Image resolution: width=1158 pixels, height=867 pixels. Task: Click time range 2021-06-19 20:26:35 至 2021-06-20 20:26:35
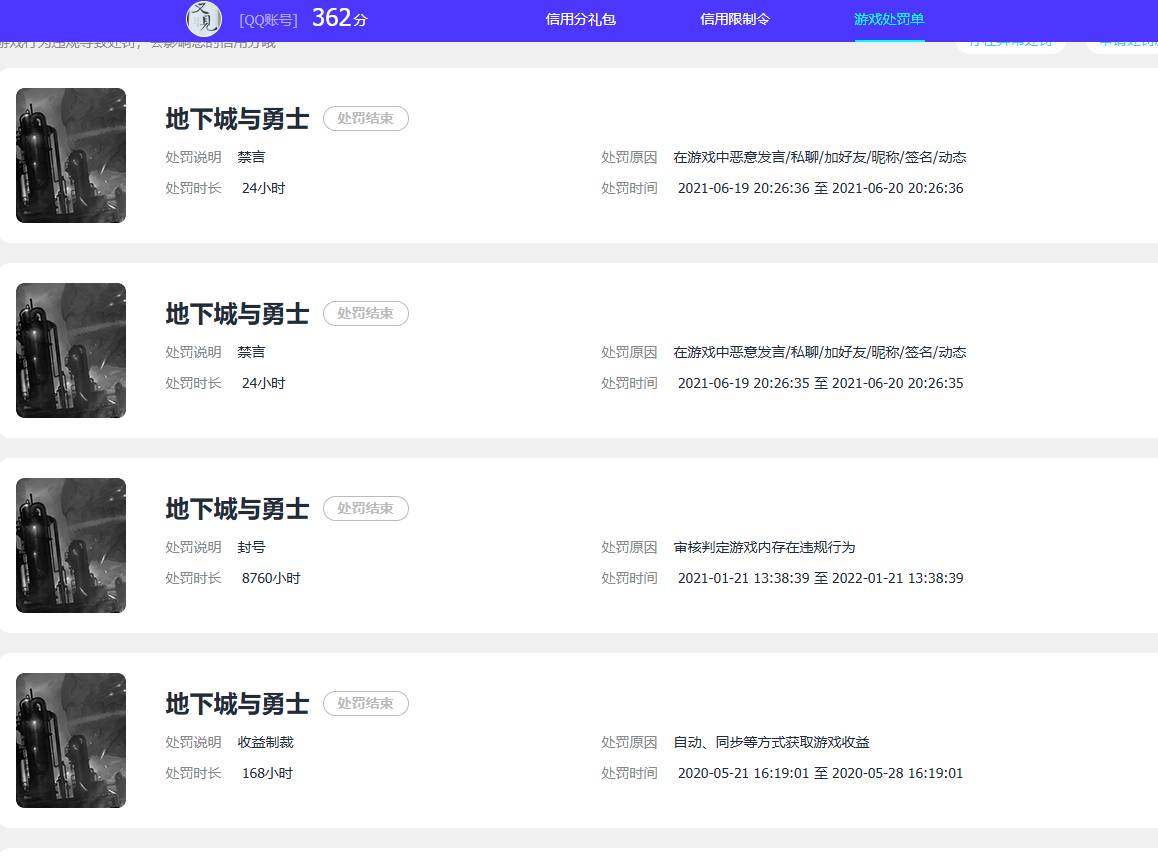820,383
